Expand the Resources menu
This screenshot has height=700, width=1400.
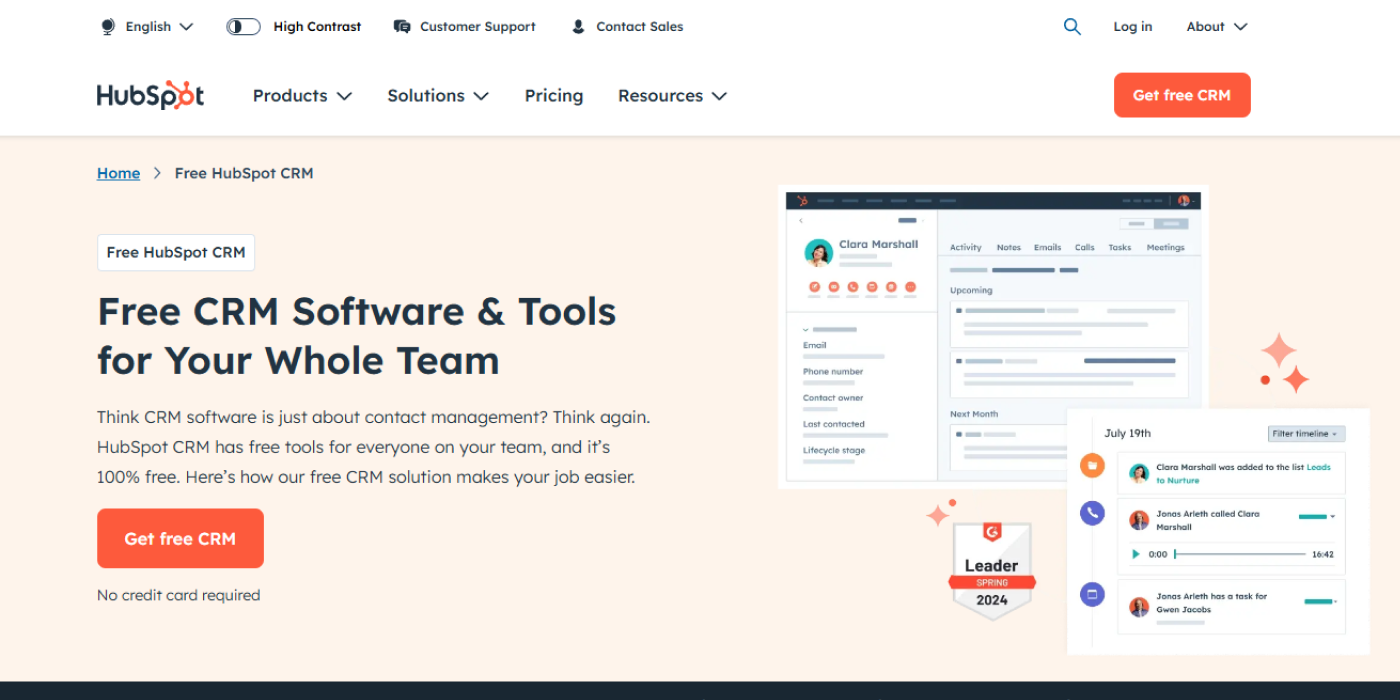[x=672, y=96]
